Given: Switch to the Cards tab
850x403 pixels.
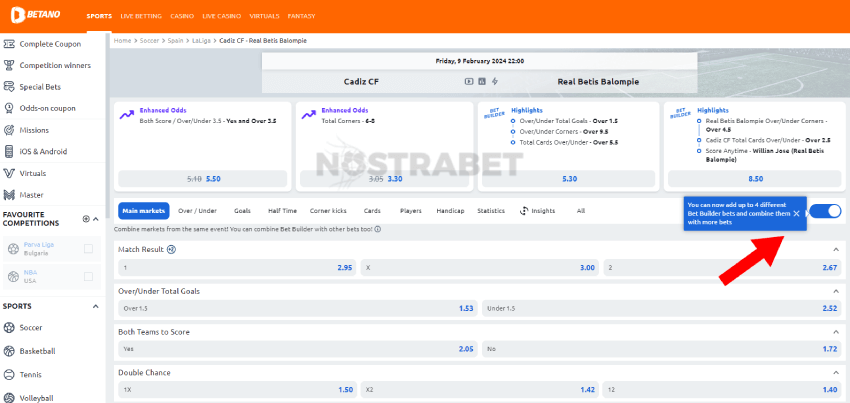Looking at the screenshot, I should 372,211.
